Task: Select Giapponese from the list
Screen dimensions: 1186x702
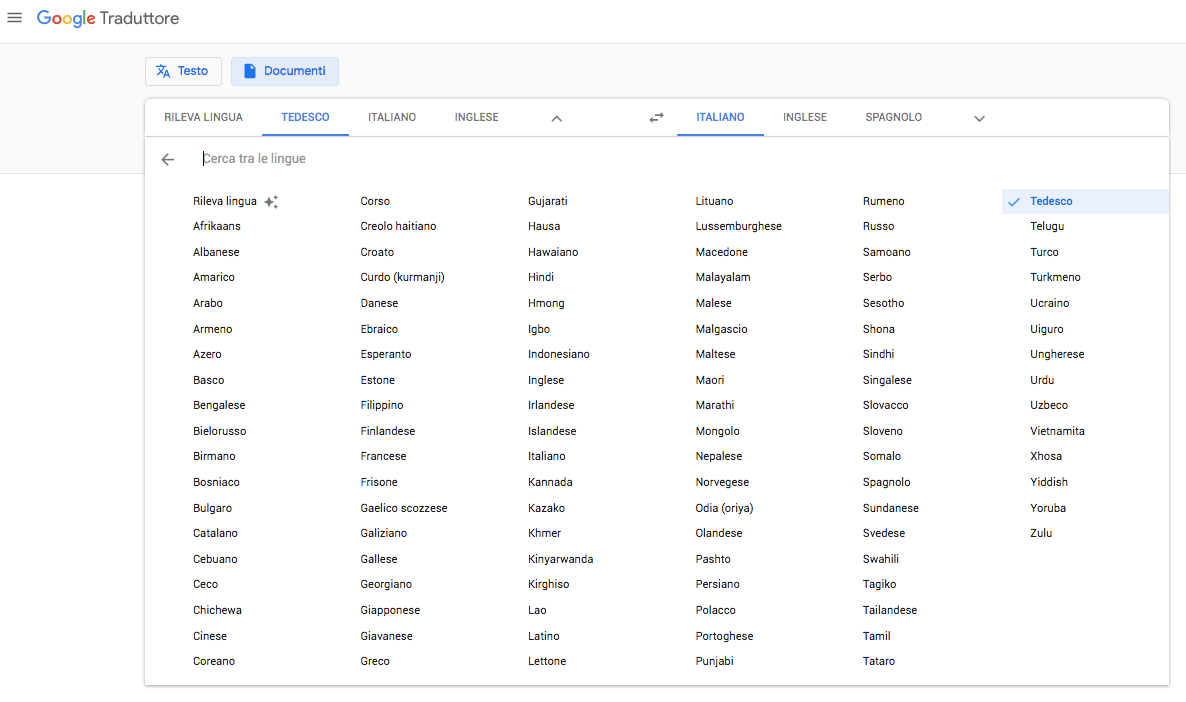Action: [x=390, y=610]
